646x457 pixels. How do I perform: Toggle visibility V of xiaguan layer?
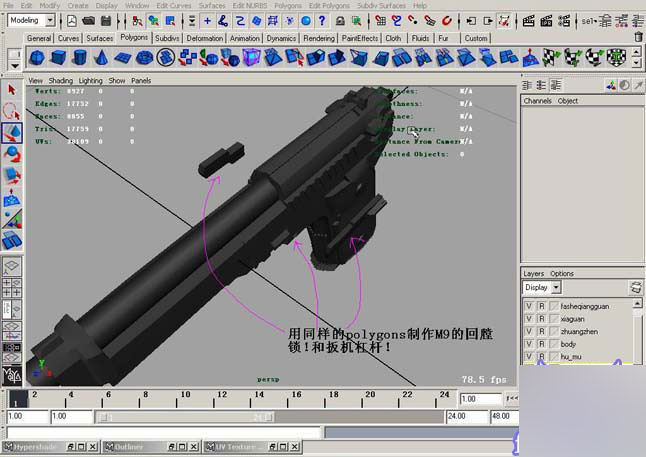[529, 319]
